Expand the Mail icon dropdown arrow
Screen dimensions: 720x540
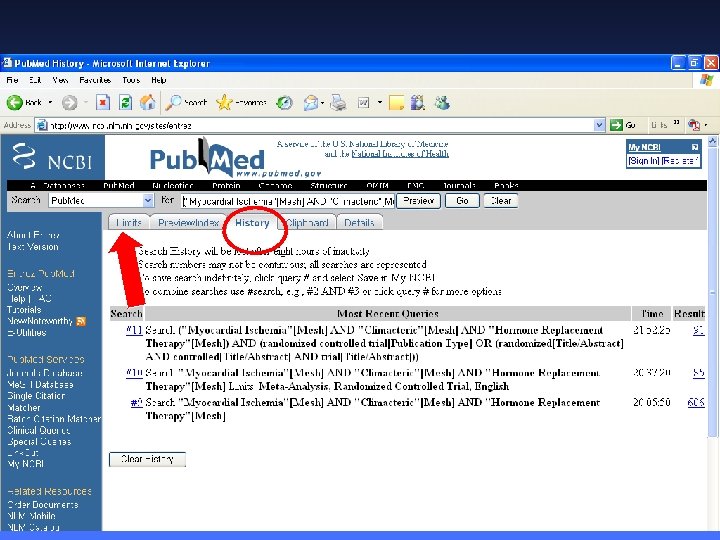coord(322,102)
